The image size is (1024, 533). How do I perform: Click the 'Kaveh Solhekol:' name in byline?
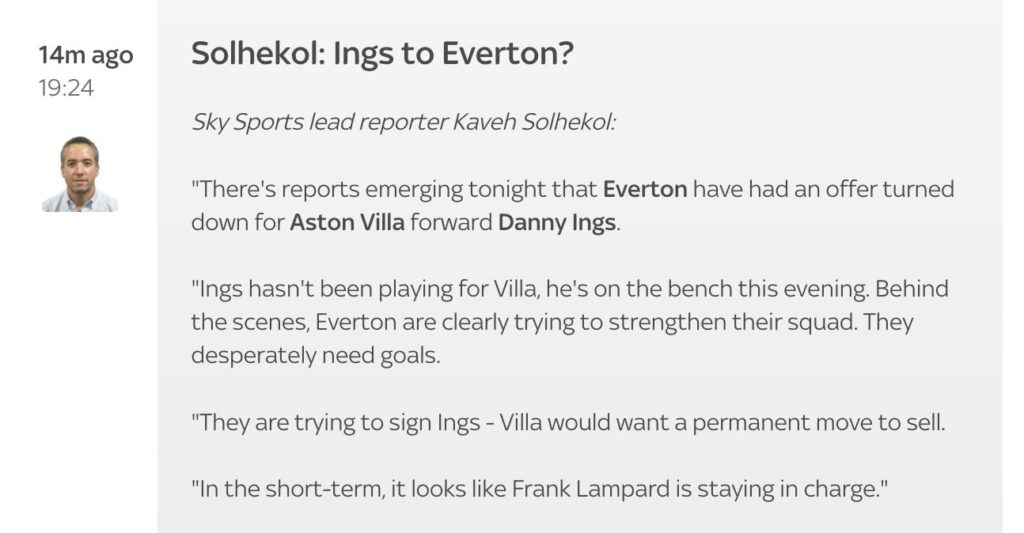(534, 122)
